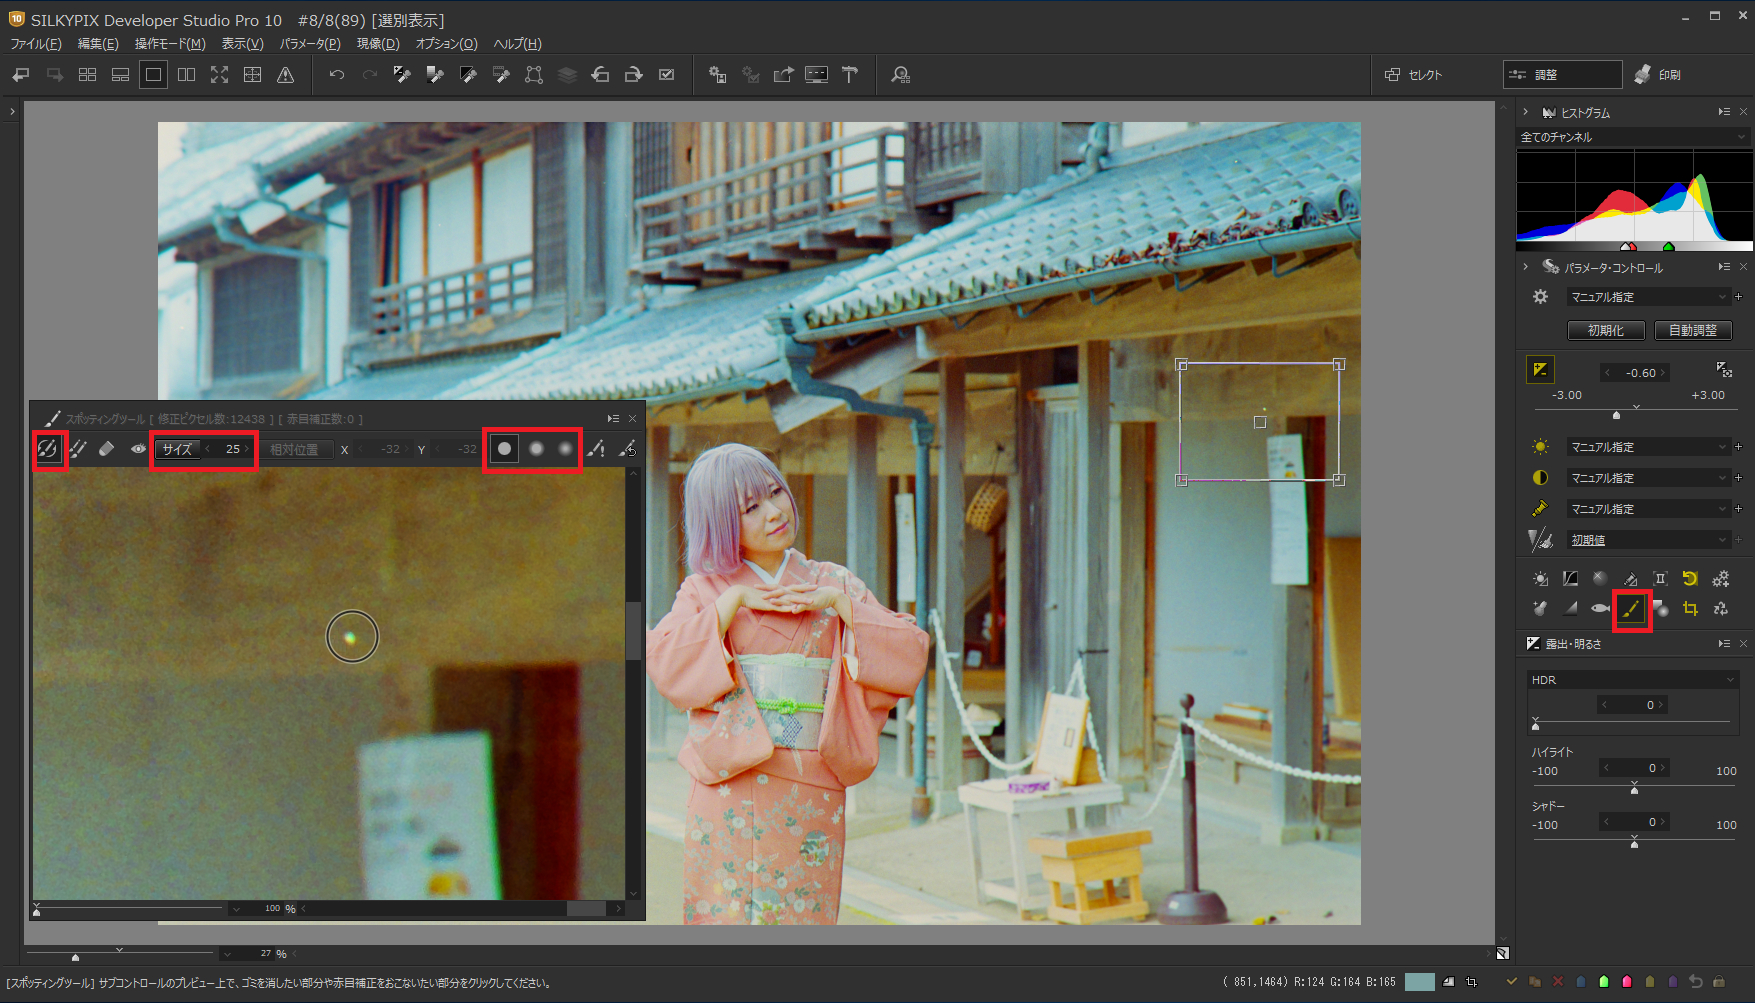Select the hard-edge brush shape
This screenshot has height=1003, width=1755.
click(505, 449)
